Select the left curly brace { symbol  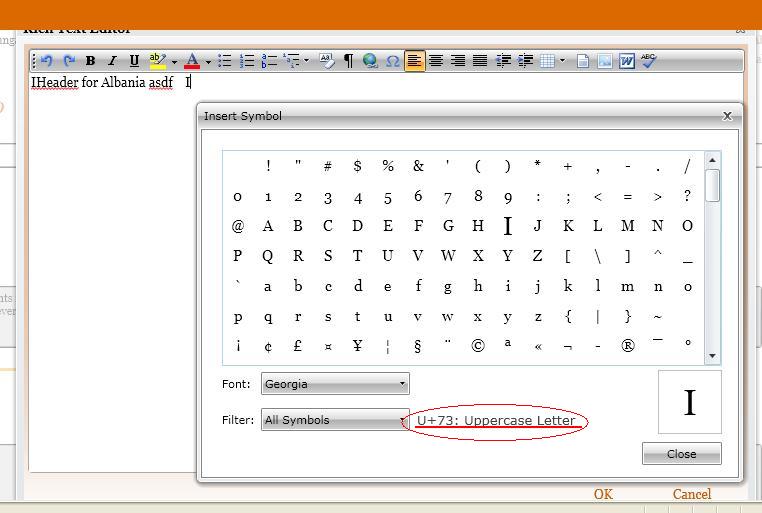click(568, 317)
